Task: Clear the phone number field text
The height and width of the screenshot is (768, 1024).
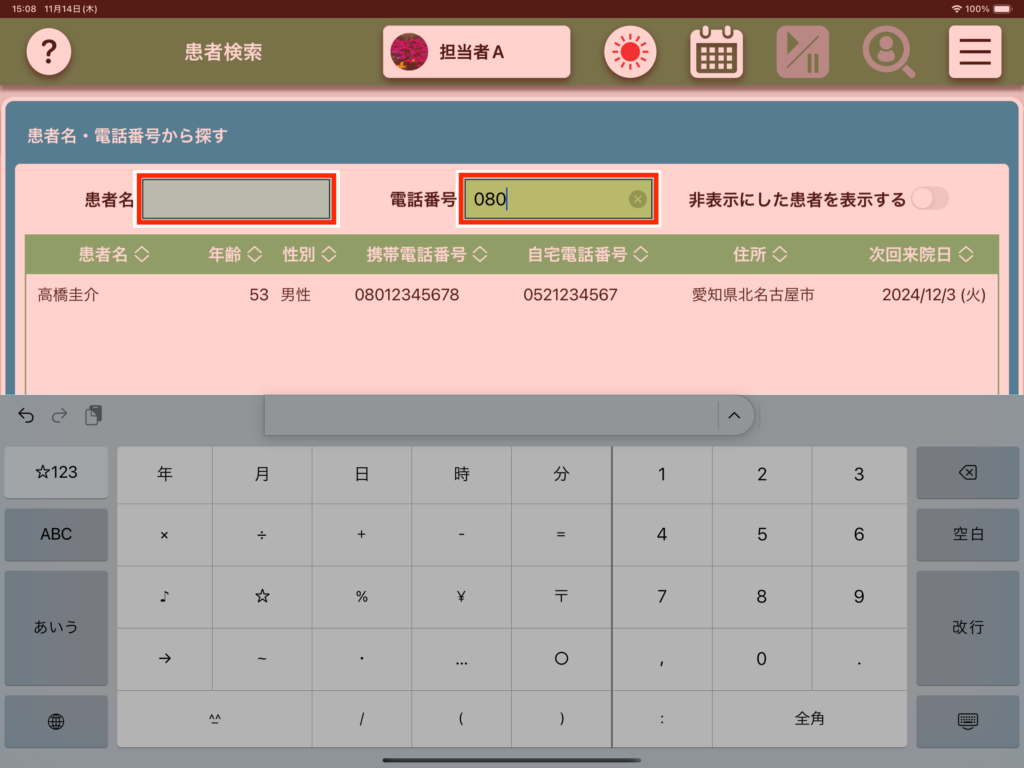Action: click(637, 199)
